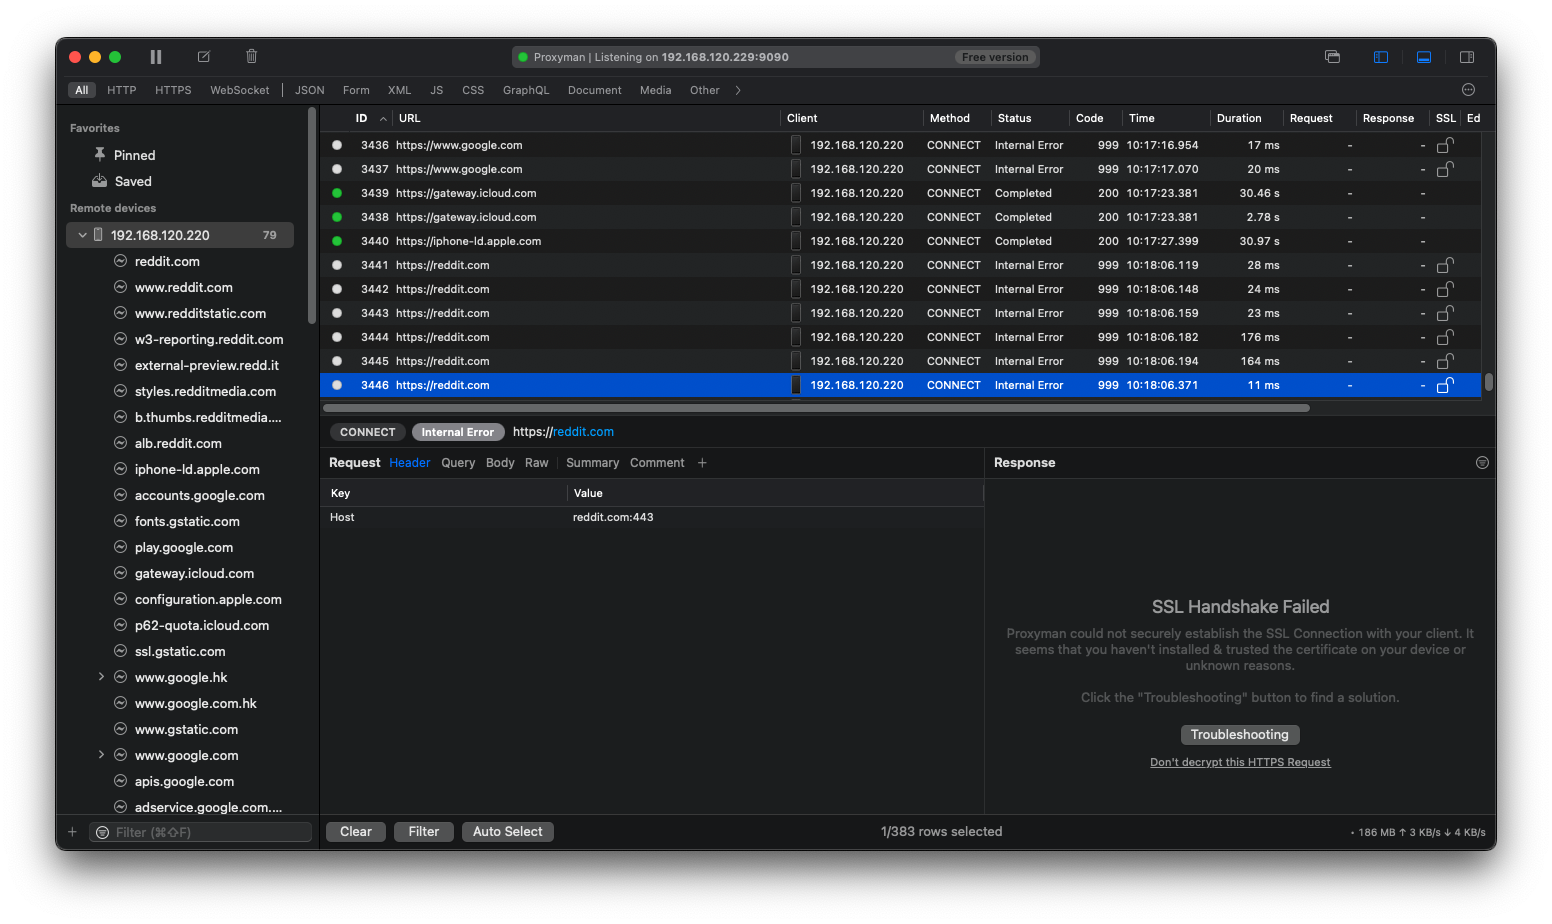Click the multiple windows icon at top right

point(1332,57)
